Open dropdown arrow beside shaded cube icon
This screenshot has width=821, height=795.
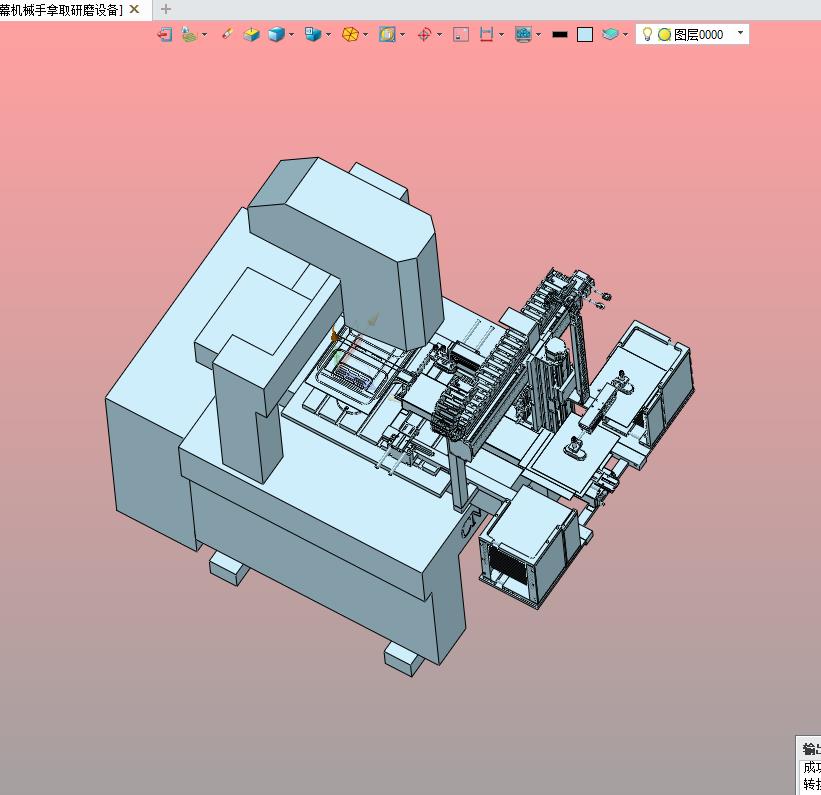coord(291,35)
